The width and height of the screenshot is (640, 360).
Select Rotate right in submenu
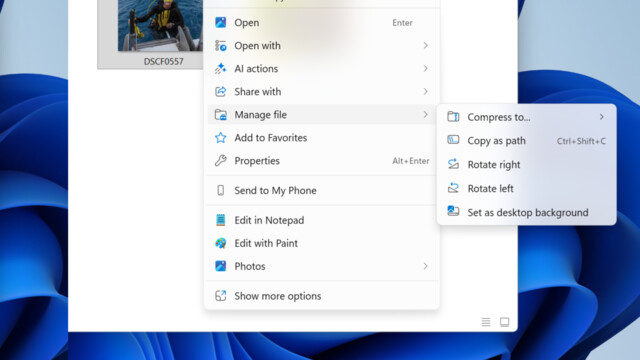tap(527, 164)
